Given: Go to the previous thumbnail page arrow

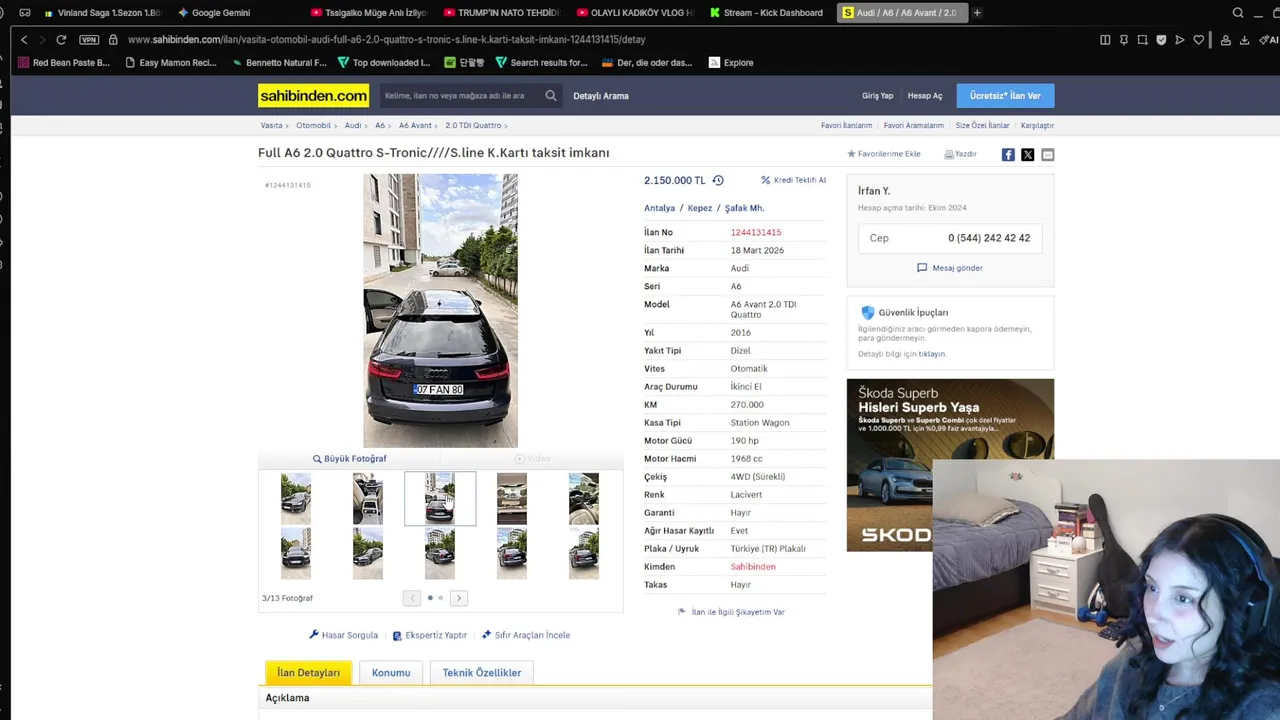Looking at the screenshot, I should [412, 598].
